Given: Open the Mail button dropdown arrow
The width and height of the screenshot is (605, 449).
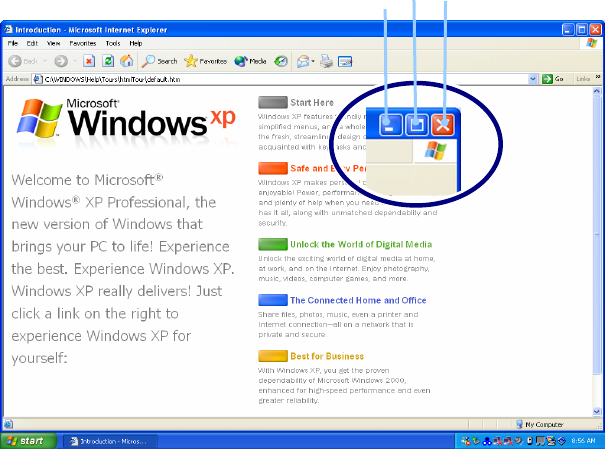Looking at the screenshot, I should tap(313, 61).
